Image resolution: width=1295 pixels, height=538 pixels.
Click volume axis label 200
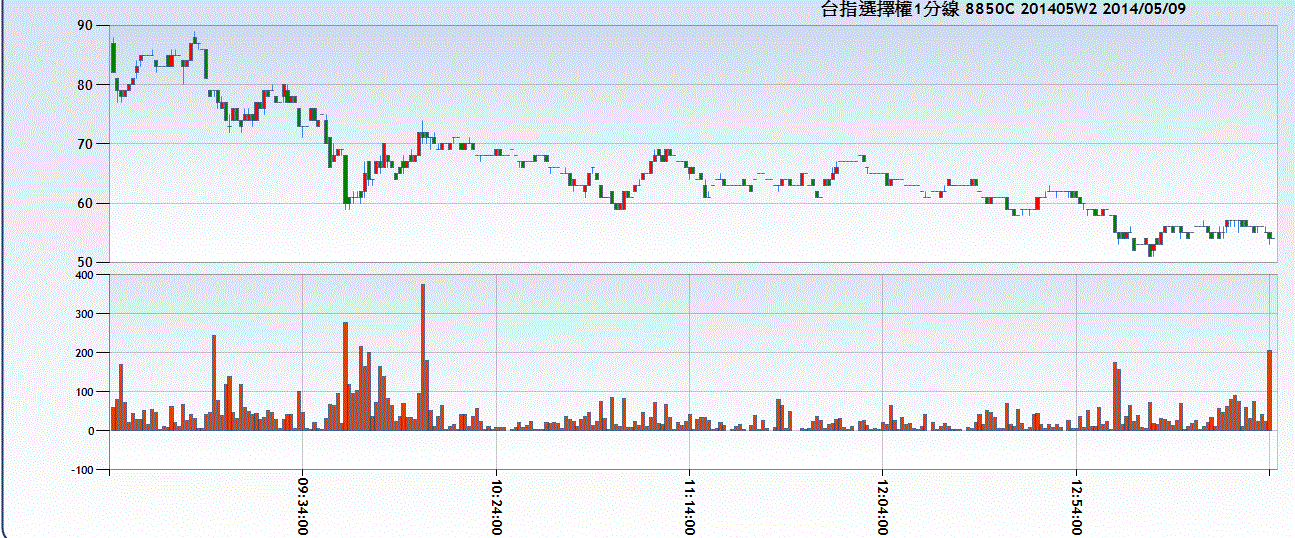click(84, 352)
